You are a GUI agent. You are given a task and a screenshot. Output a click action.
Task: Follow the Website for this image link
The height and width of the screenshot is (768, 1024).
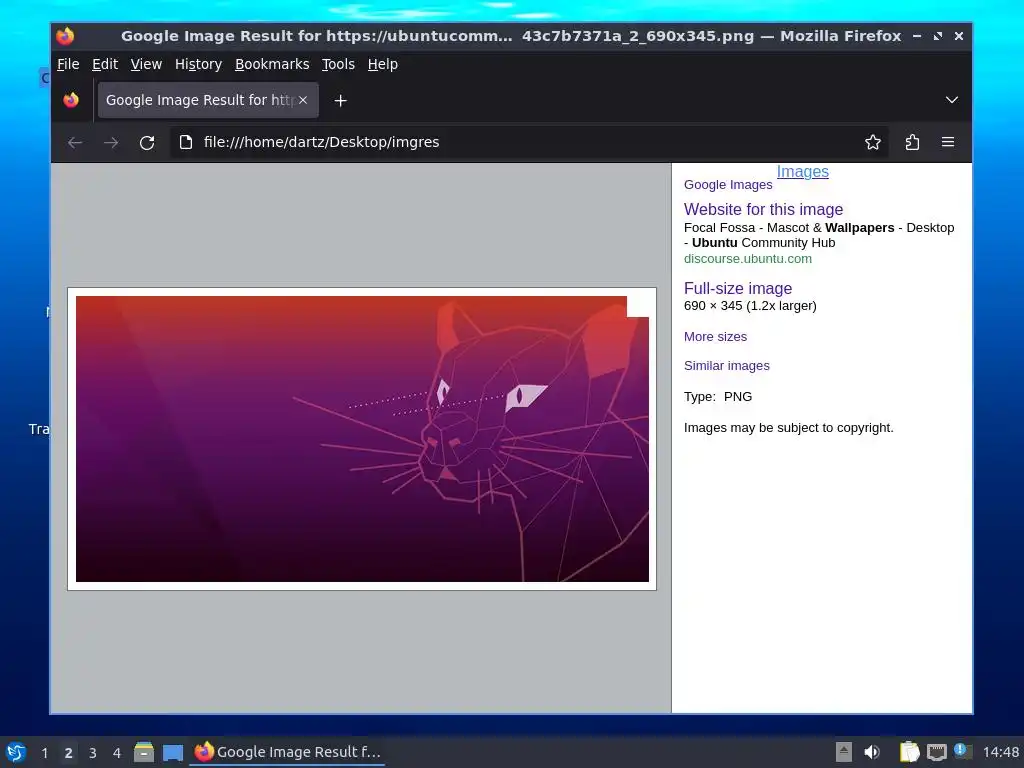coord(763,210)
